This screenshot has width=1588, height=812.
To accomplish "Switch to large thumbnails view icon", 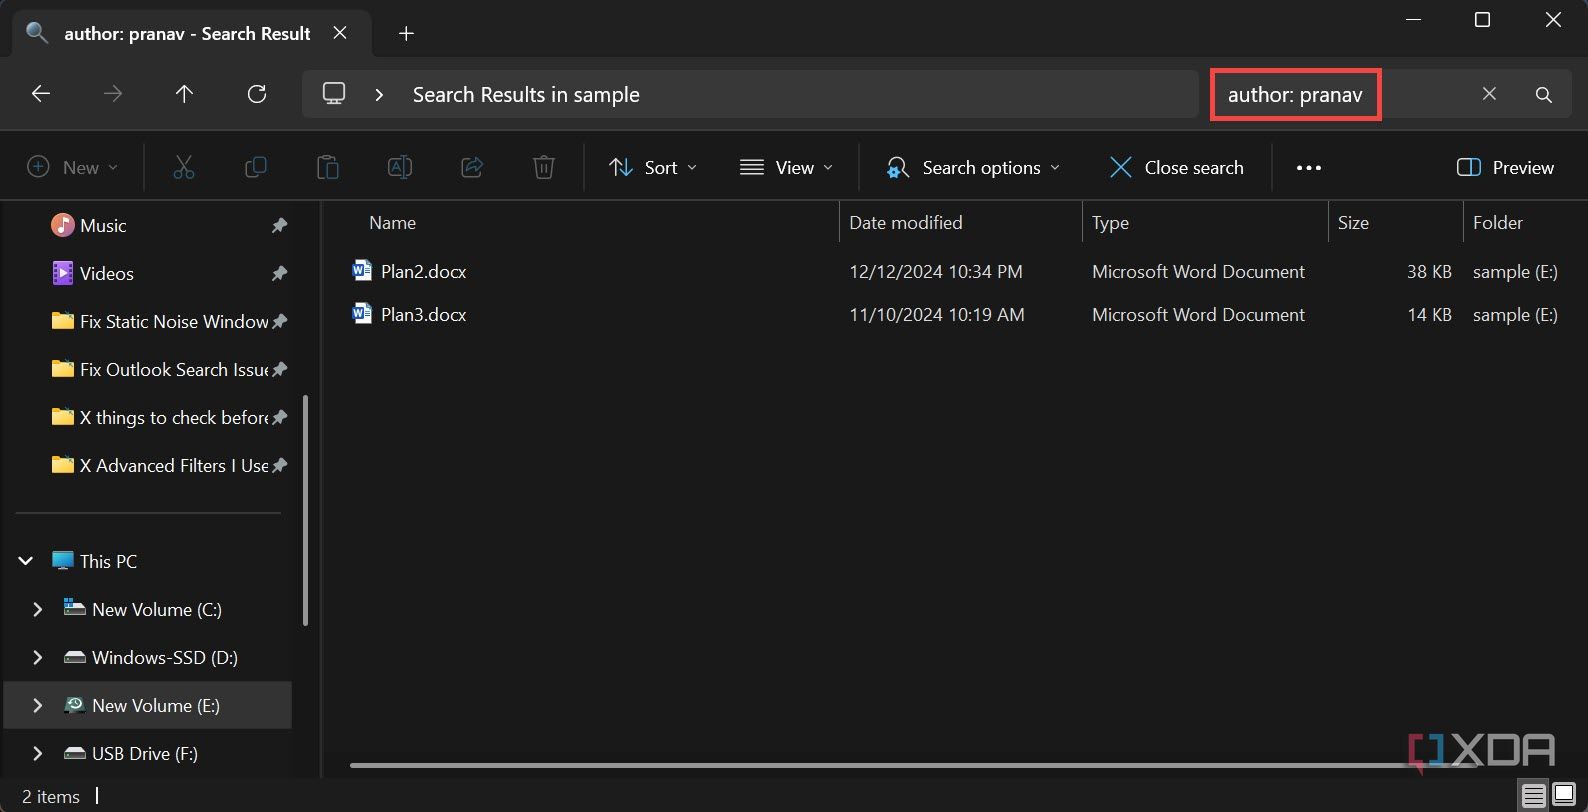I will (1564, 796).
